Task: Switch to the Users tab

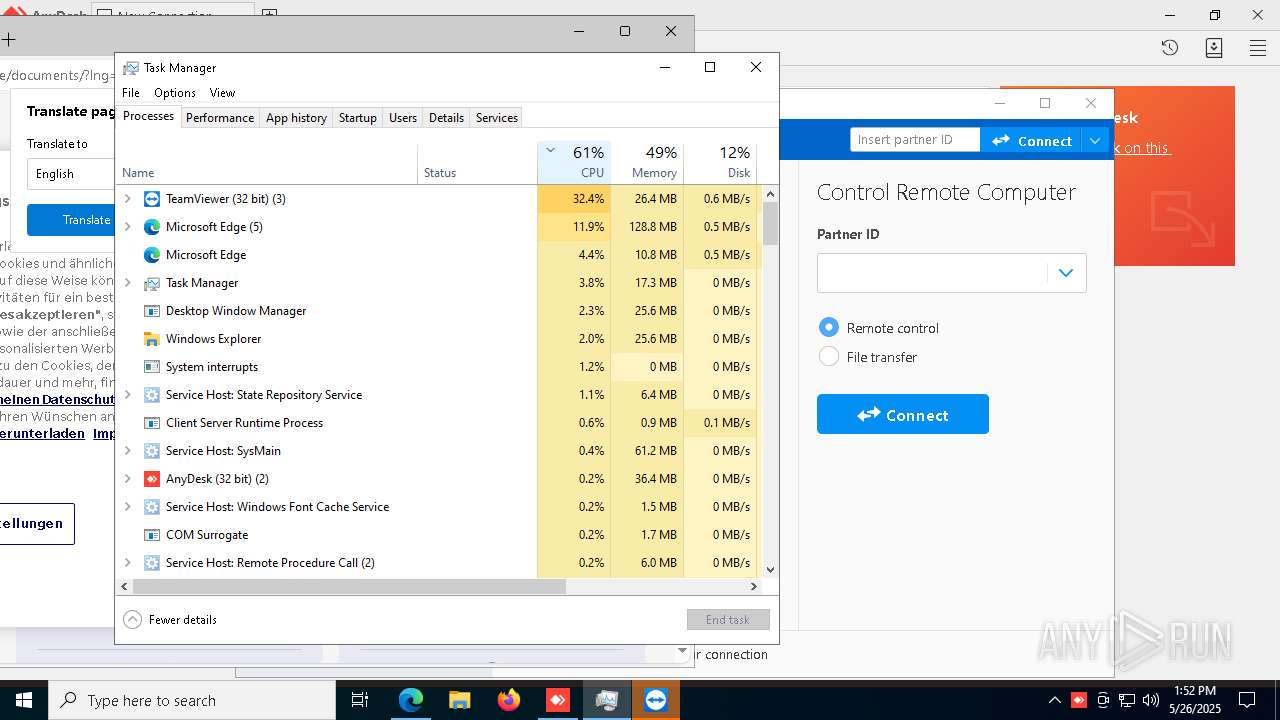Action: 403,118
